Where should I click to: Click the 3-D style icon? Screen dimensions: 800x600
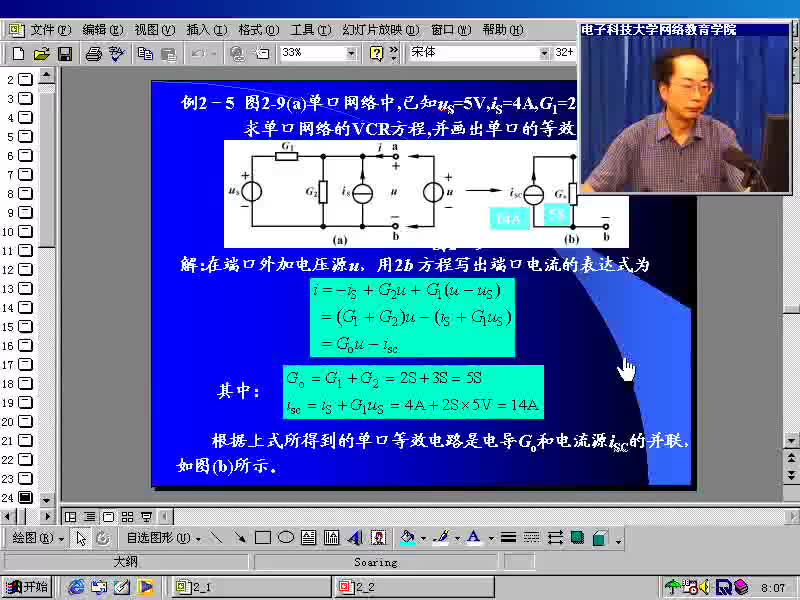click(601, 537)
